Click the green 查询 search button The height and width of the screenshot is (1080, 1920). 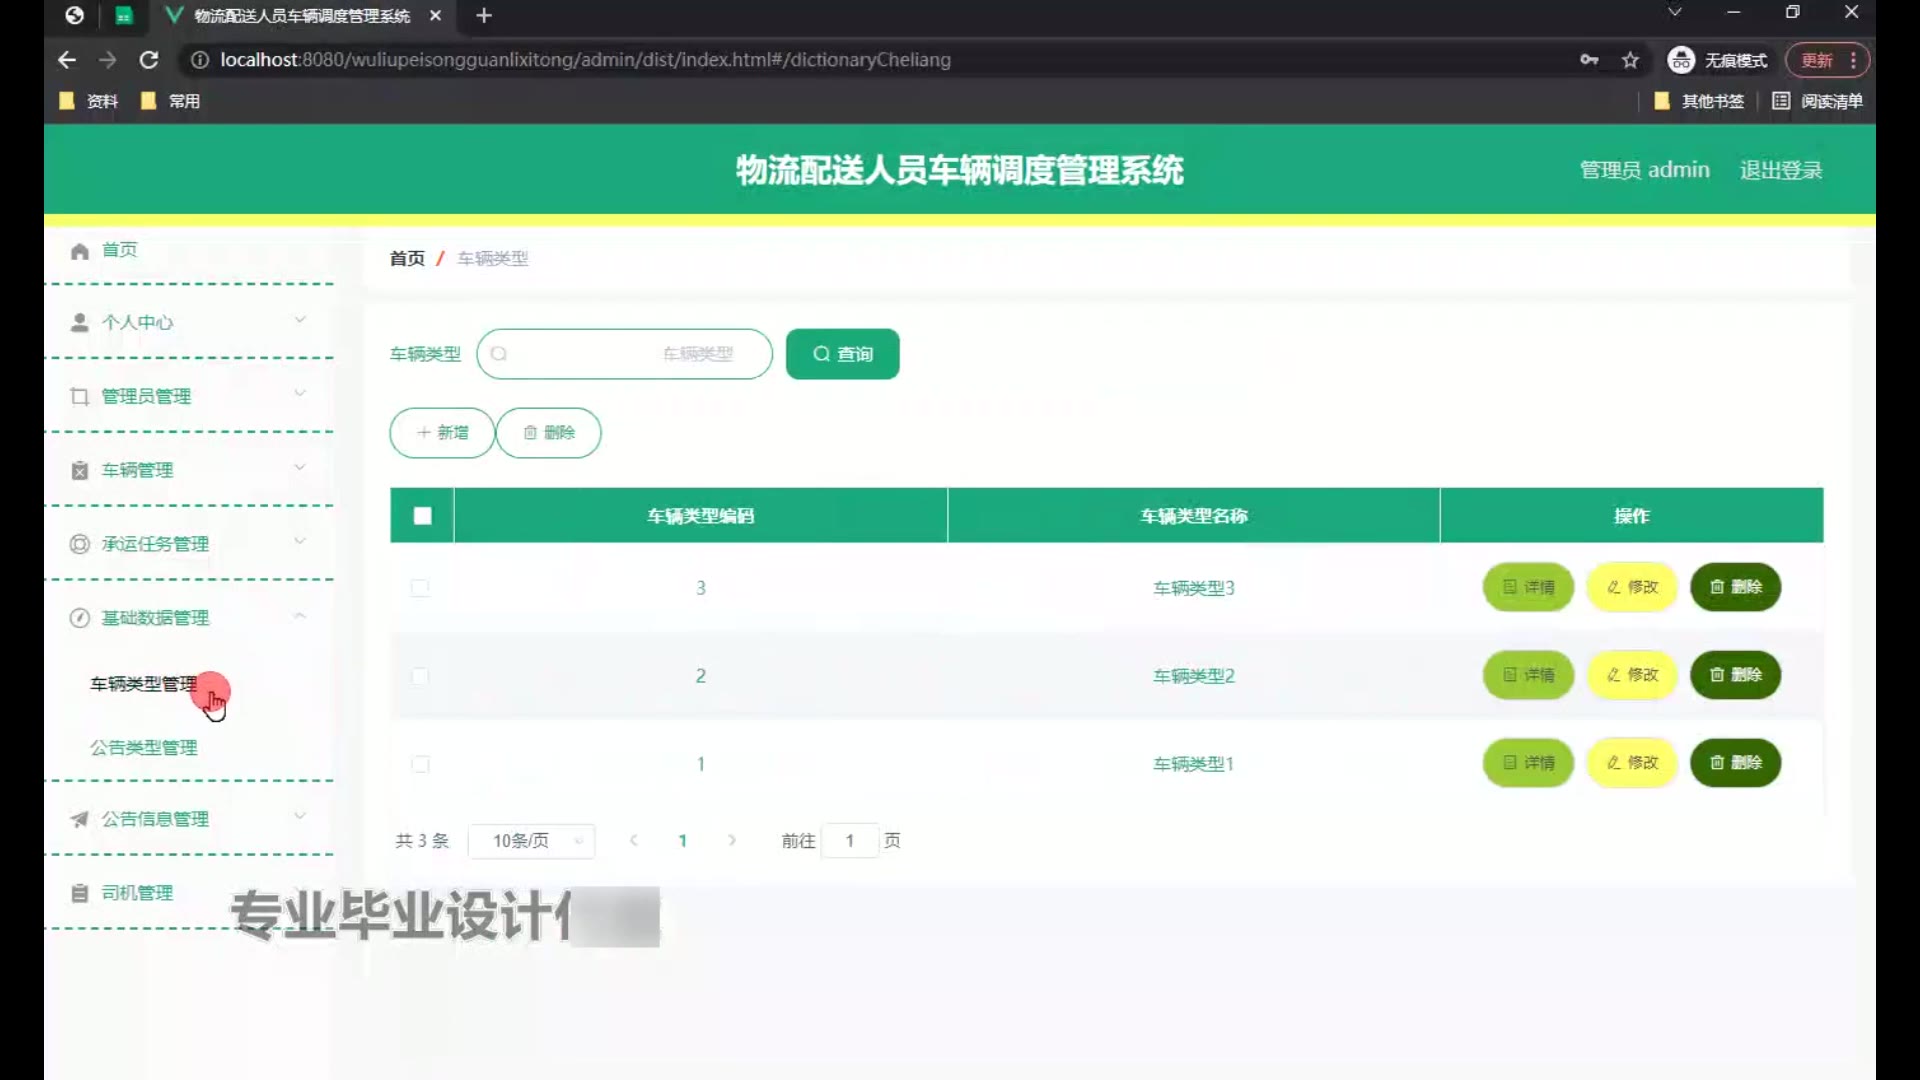[x=842, y=354]
